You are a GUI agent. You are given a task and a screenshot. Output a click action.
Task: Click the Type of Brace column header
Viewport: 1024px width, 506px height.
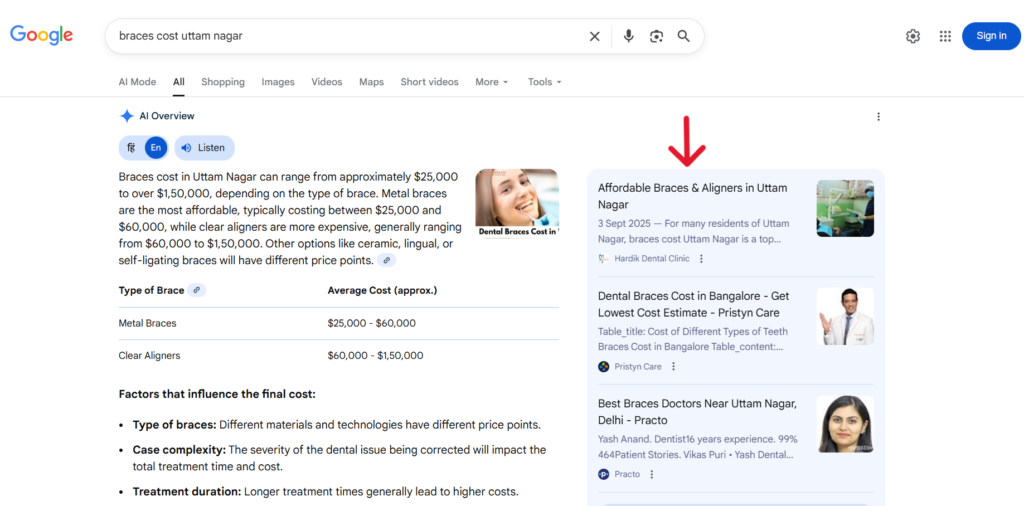click(x=152, y=291)
